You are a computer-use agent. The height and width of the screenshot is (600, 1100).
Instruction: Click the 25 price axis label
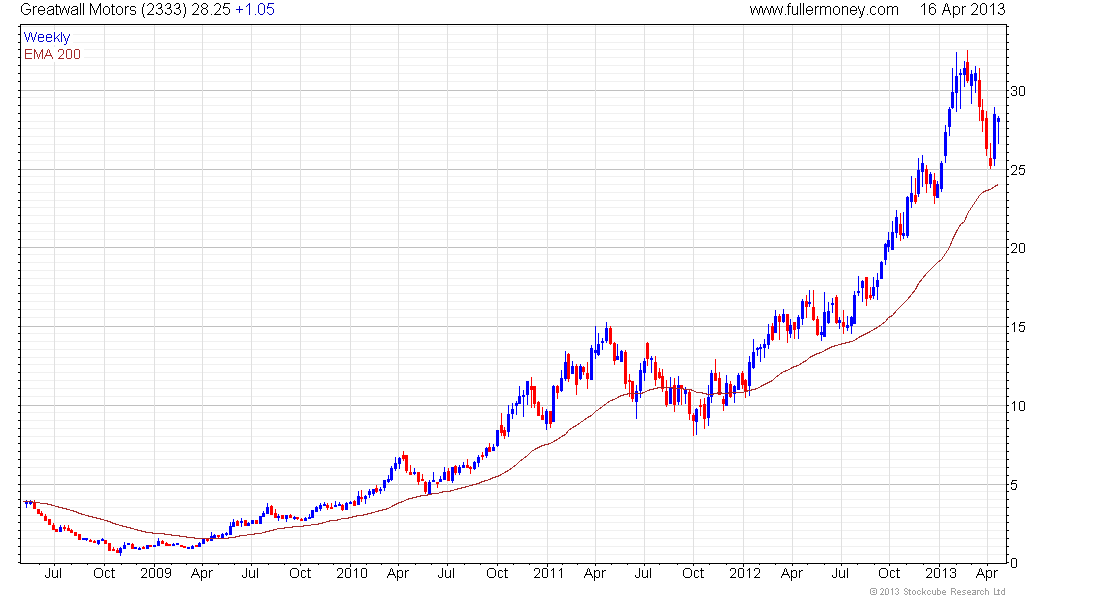[x=1018, y=171]
